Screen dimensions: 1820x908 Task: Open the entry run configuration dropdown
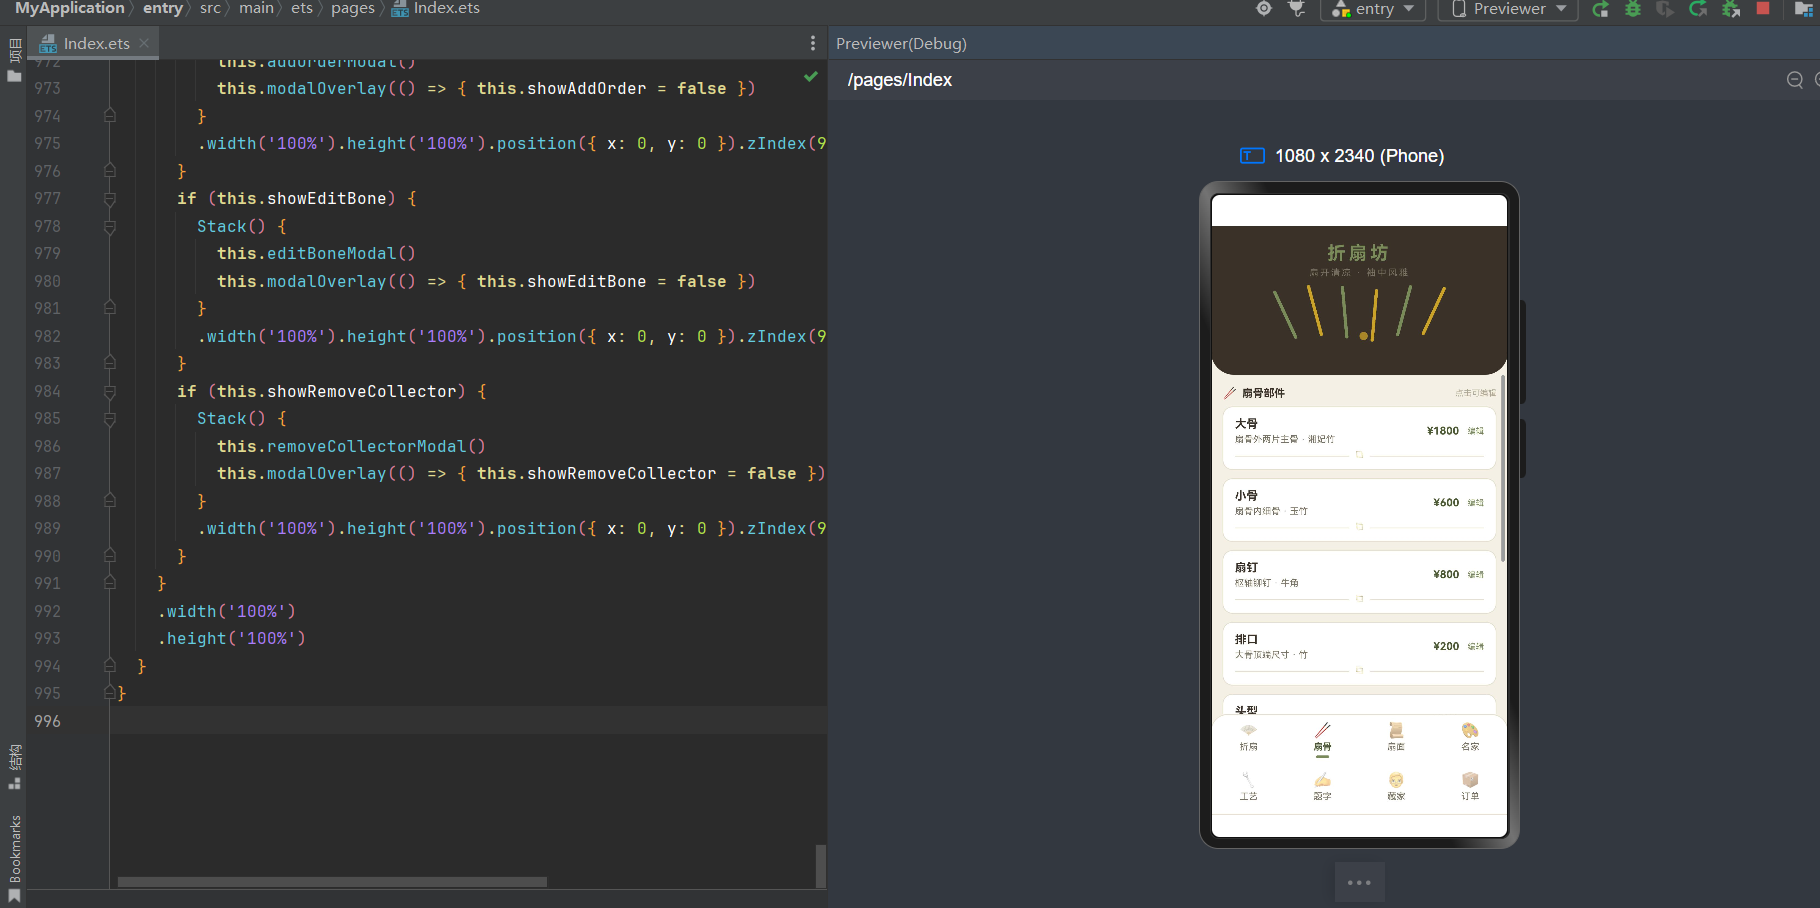[x=1372, y=9]
